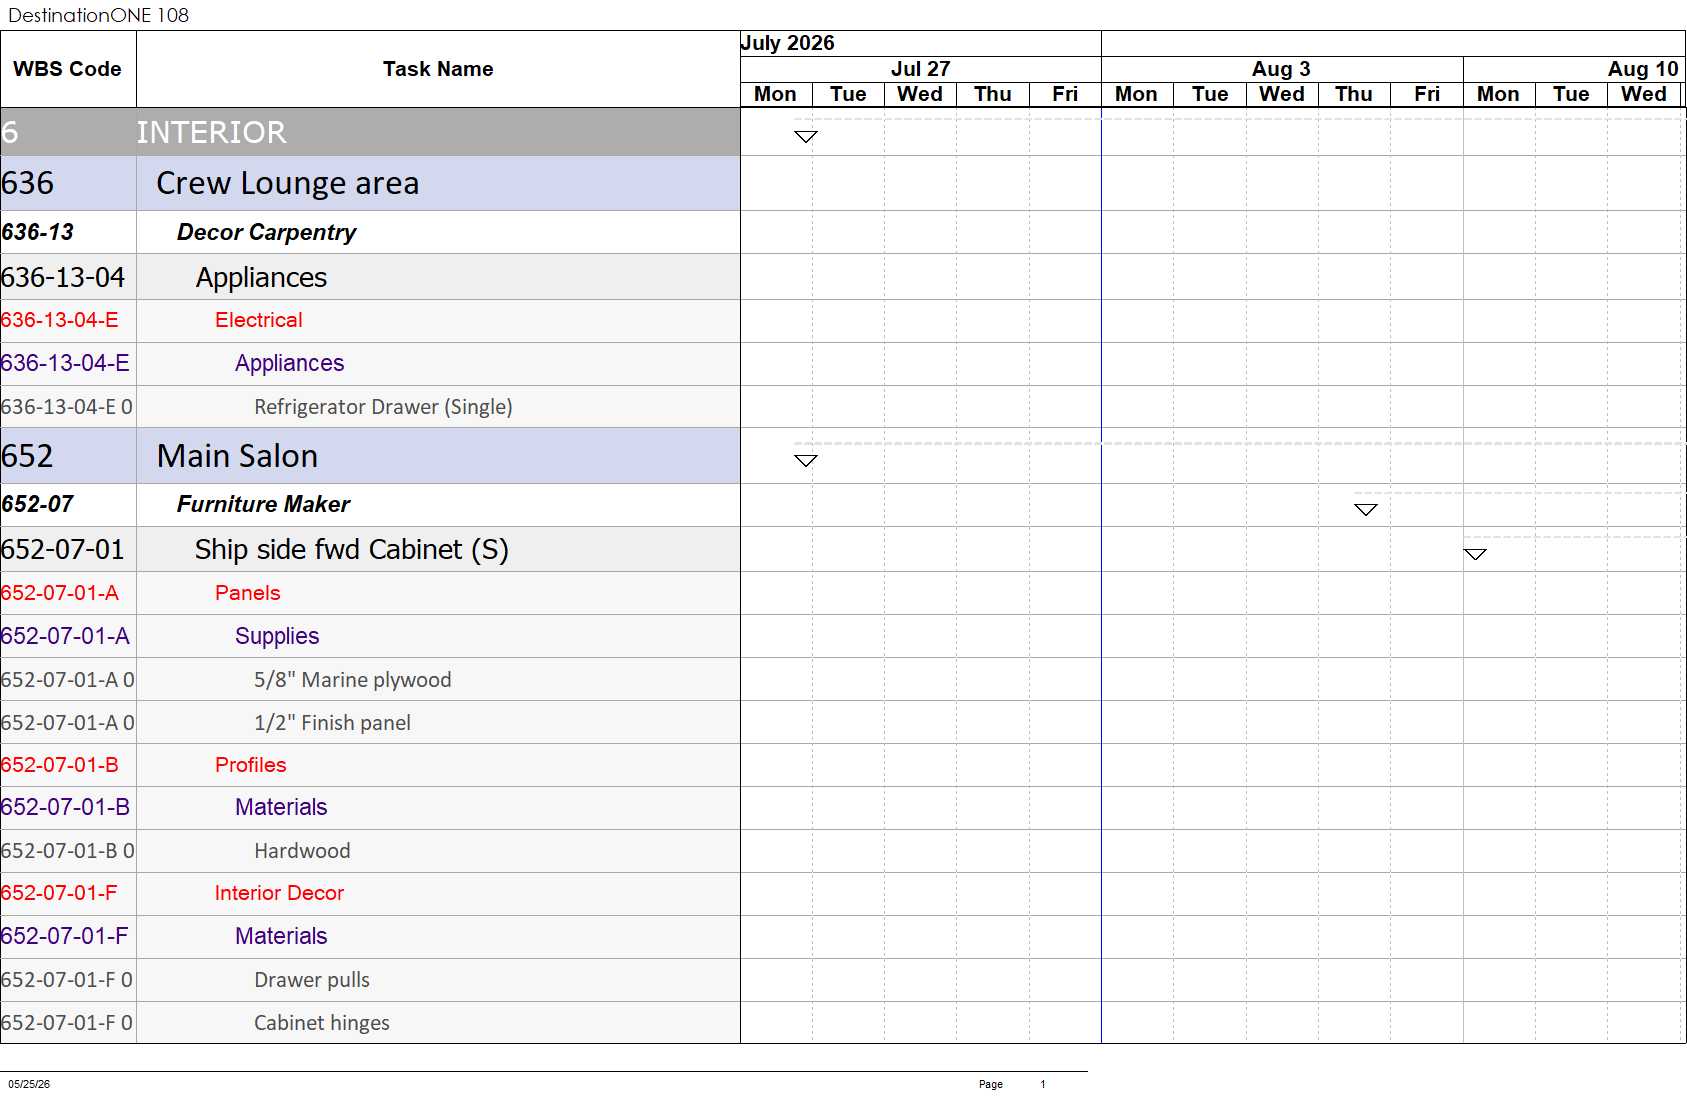The width and height of the screenshot is (1687, 1097).
Task: Click the DestinationONE 108 title
Action: (99, 15)
